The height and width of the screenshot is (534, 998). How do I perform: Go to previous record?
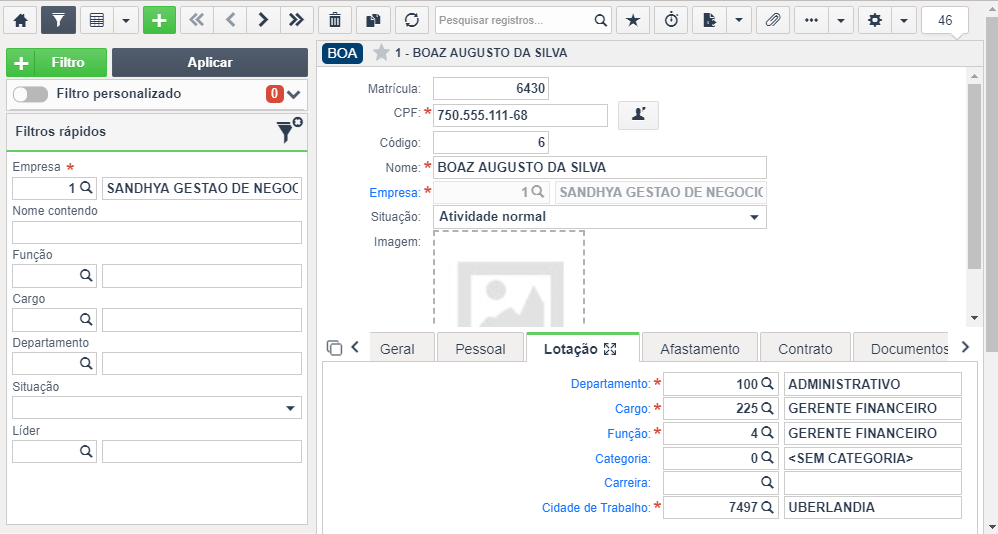click(x=231, y=20)
